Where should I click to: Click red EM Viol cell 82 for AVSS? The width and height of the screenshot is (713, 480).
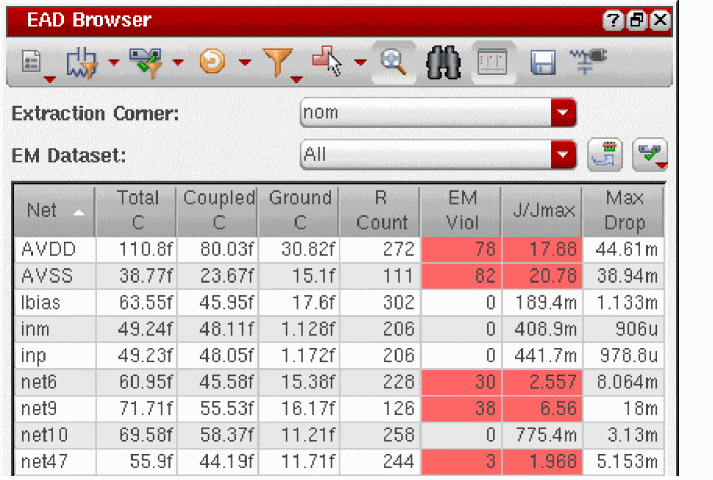pyautogui.click(x=461, y=276)
